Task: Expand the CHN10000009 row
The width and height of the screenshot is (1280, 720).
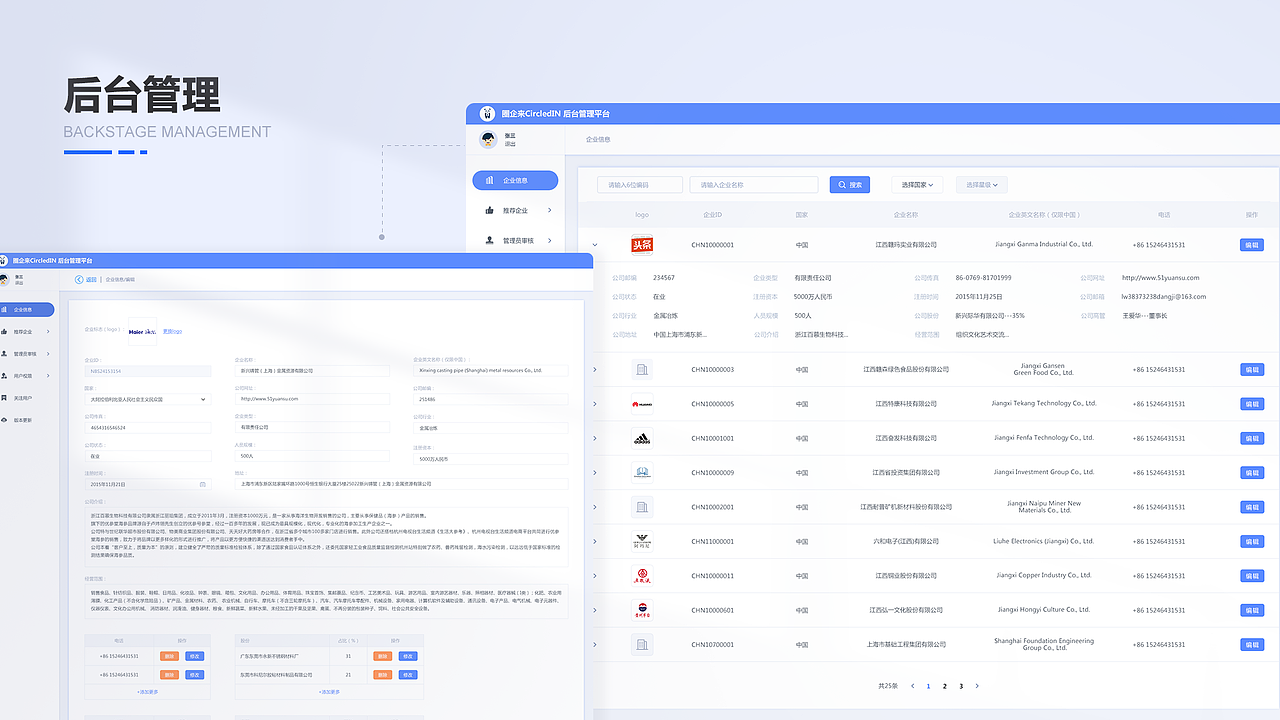Action: 594,473
